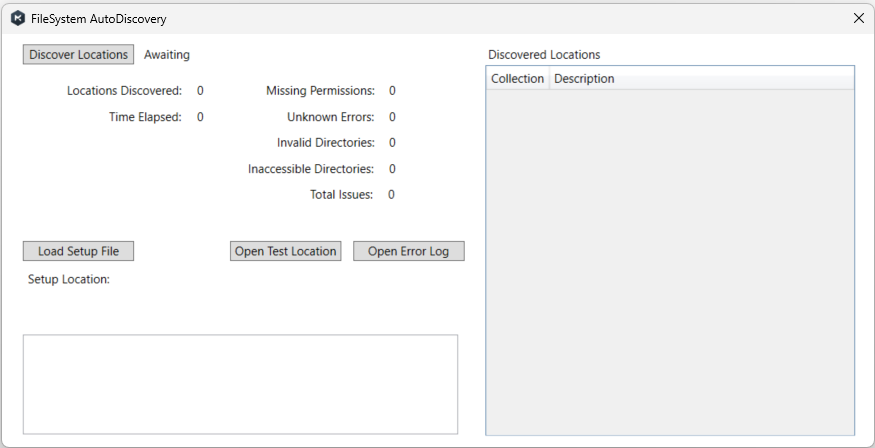Sort by the Collection column header
Viewport: 875px width, 448px height.
pos(517,79)
